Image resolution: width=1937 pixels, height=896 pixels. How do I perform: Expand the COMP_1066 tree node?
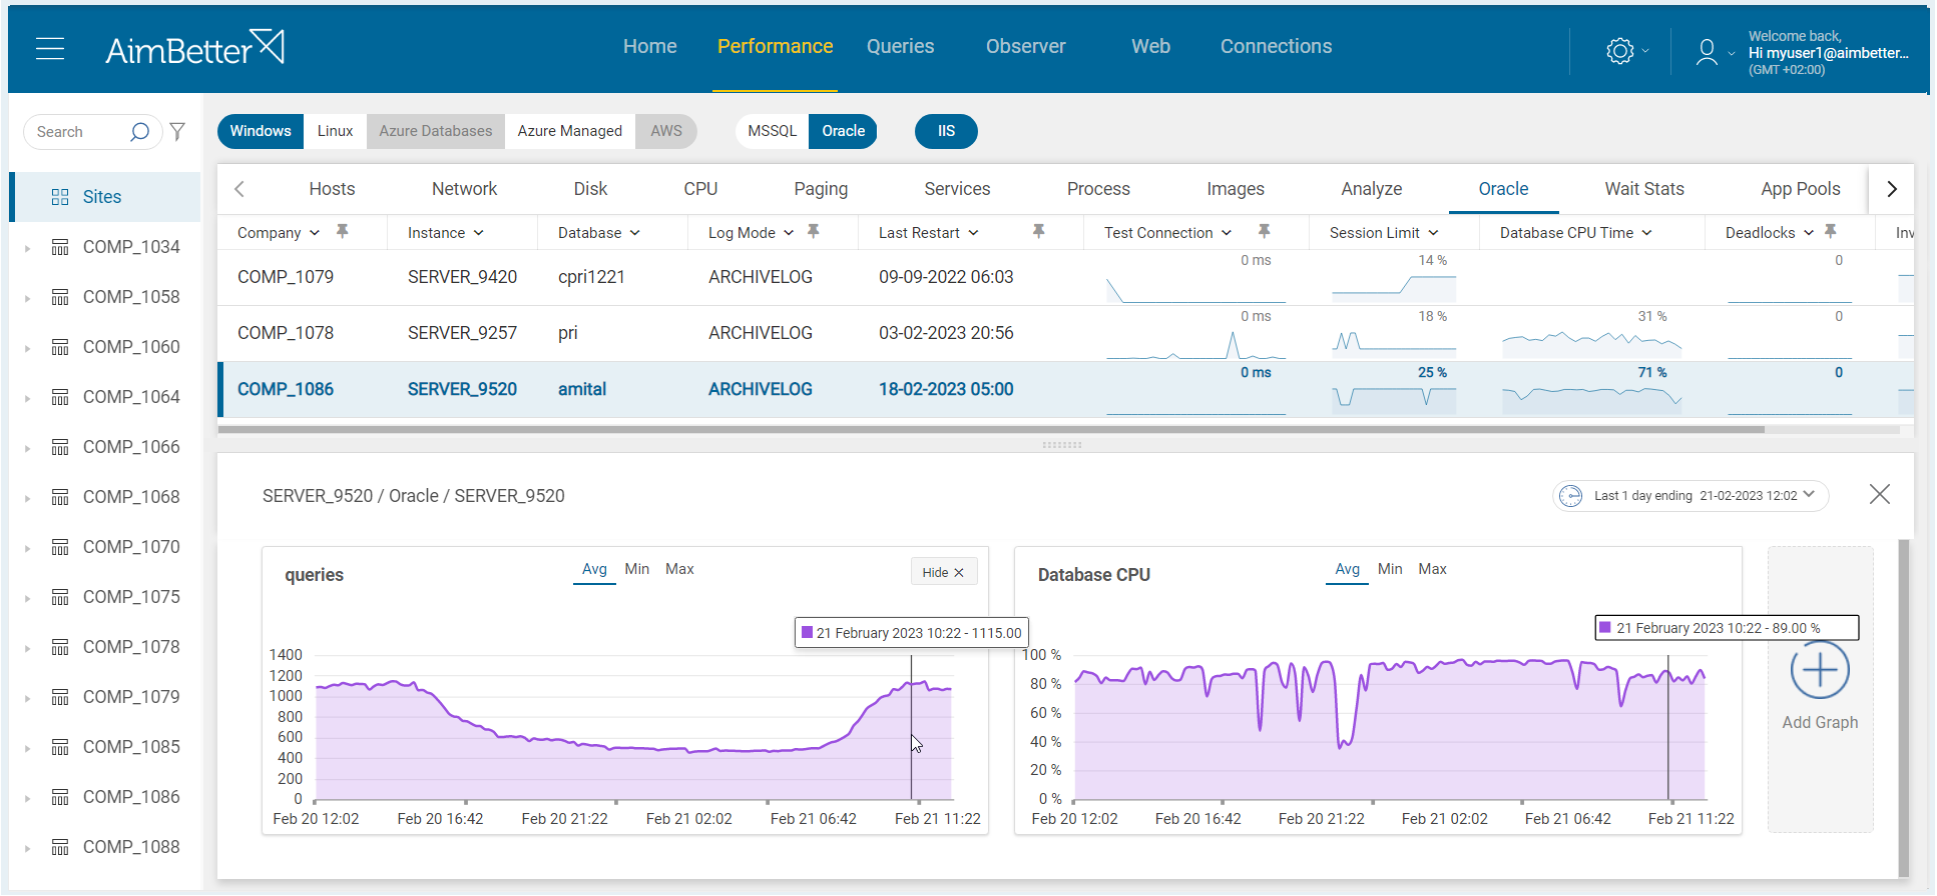[x=27, y=448]
